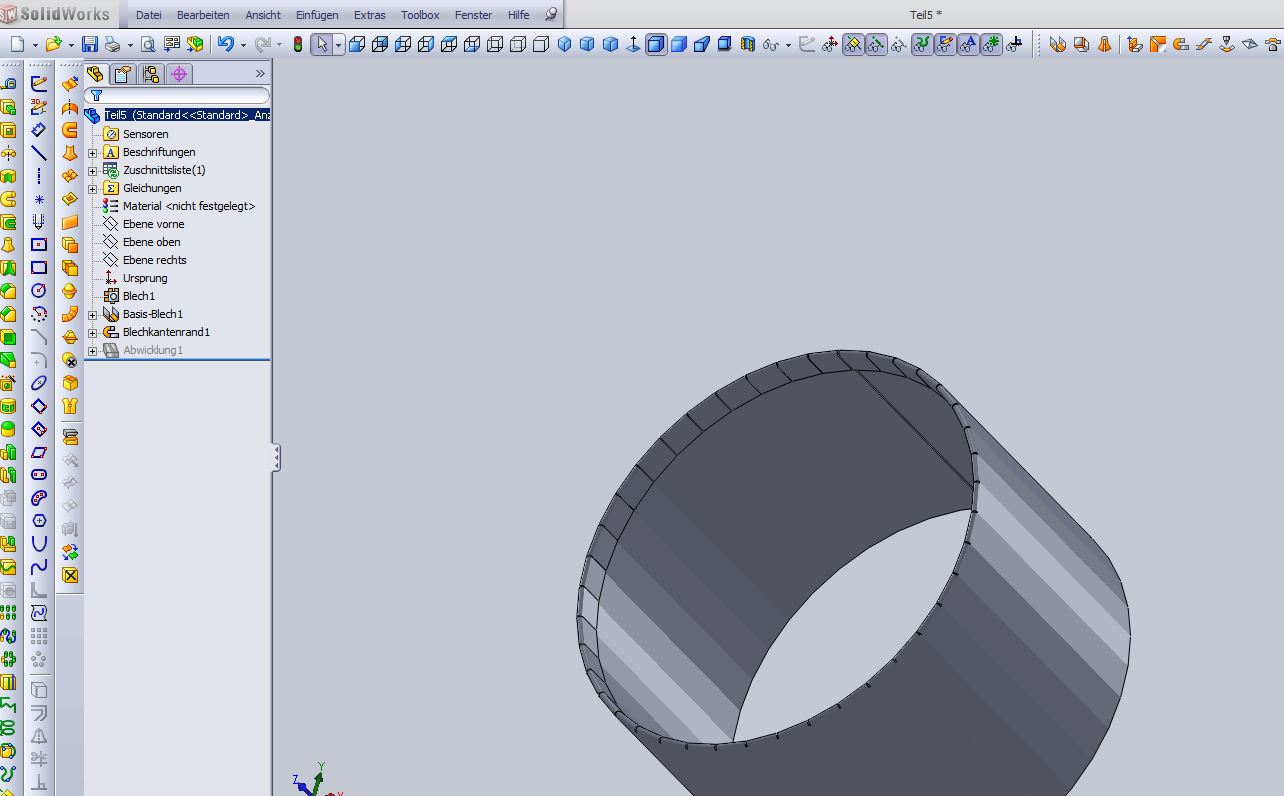Select Material <nicht festgelegt> in tree

point(188,206)
